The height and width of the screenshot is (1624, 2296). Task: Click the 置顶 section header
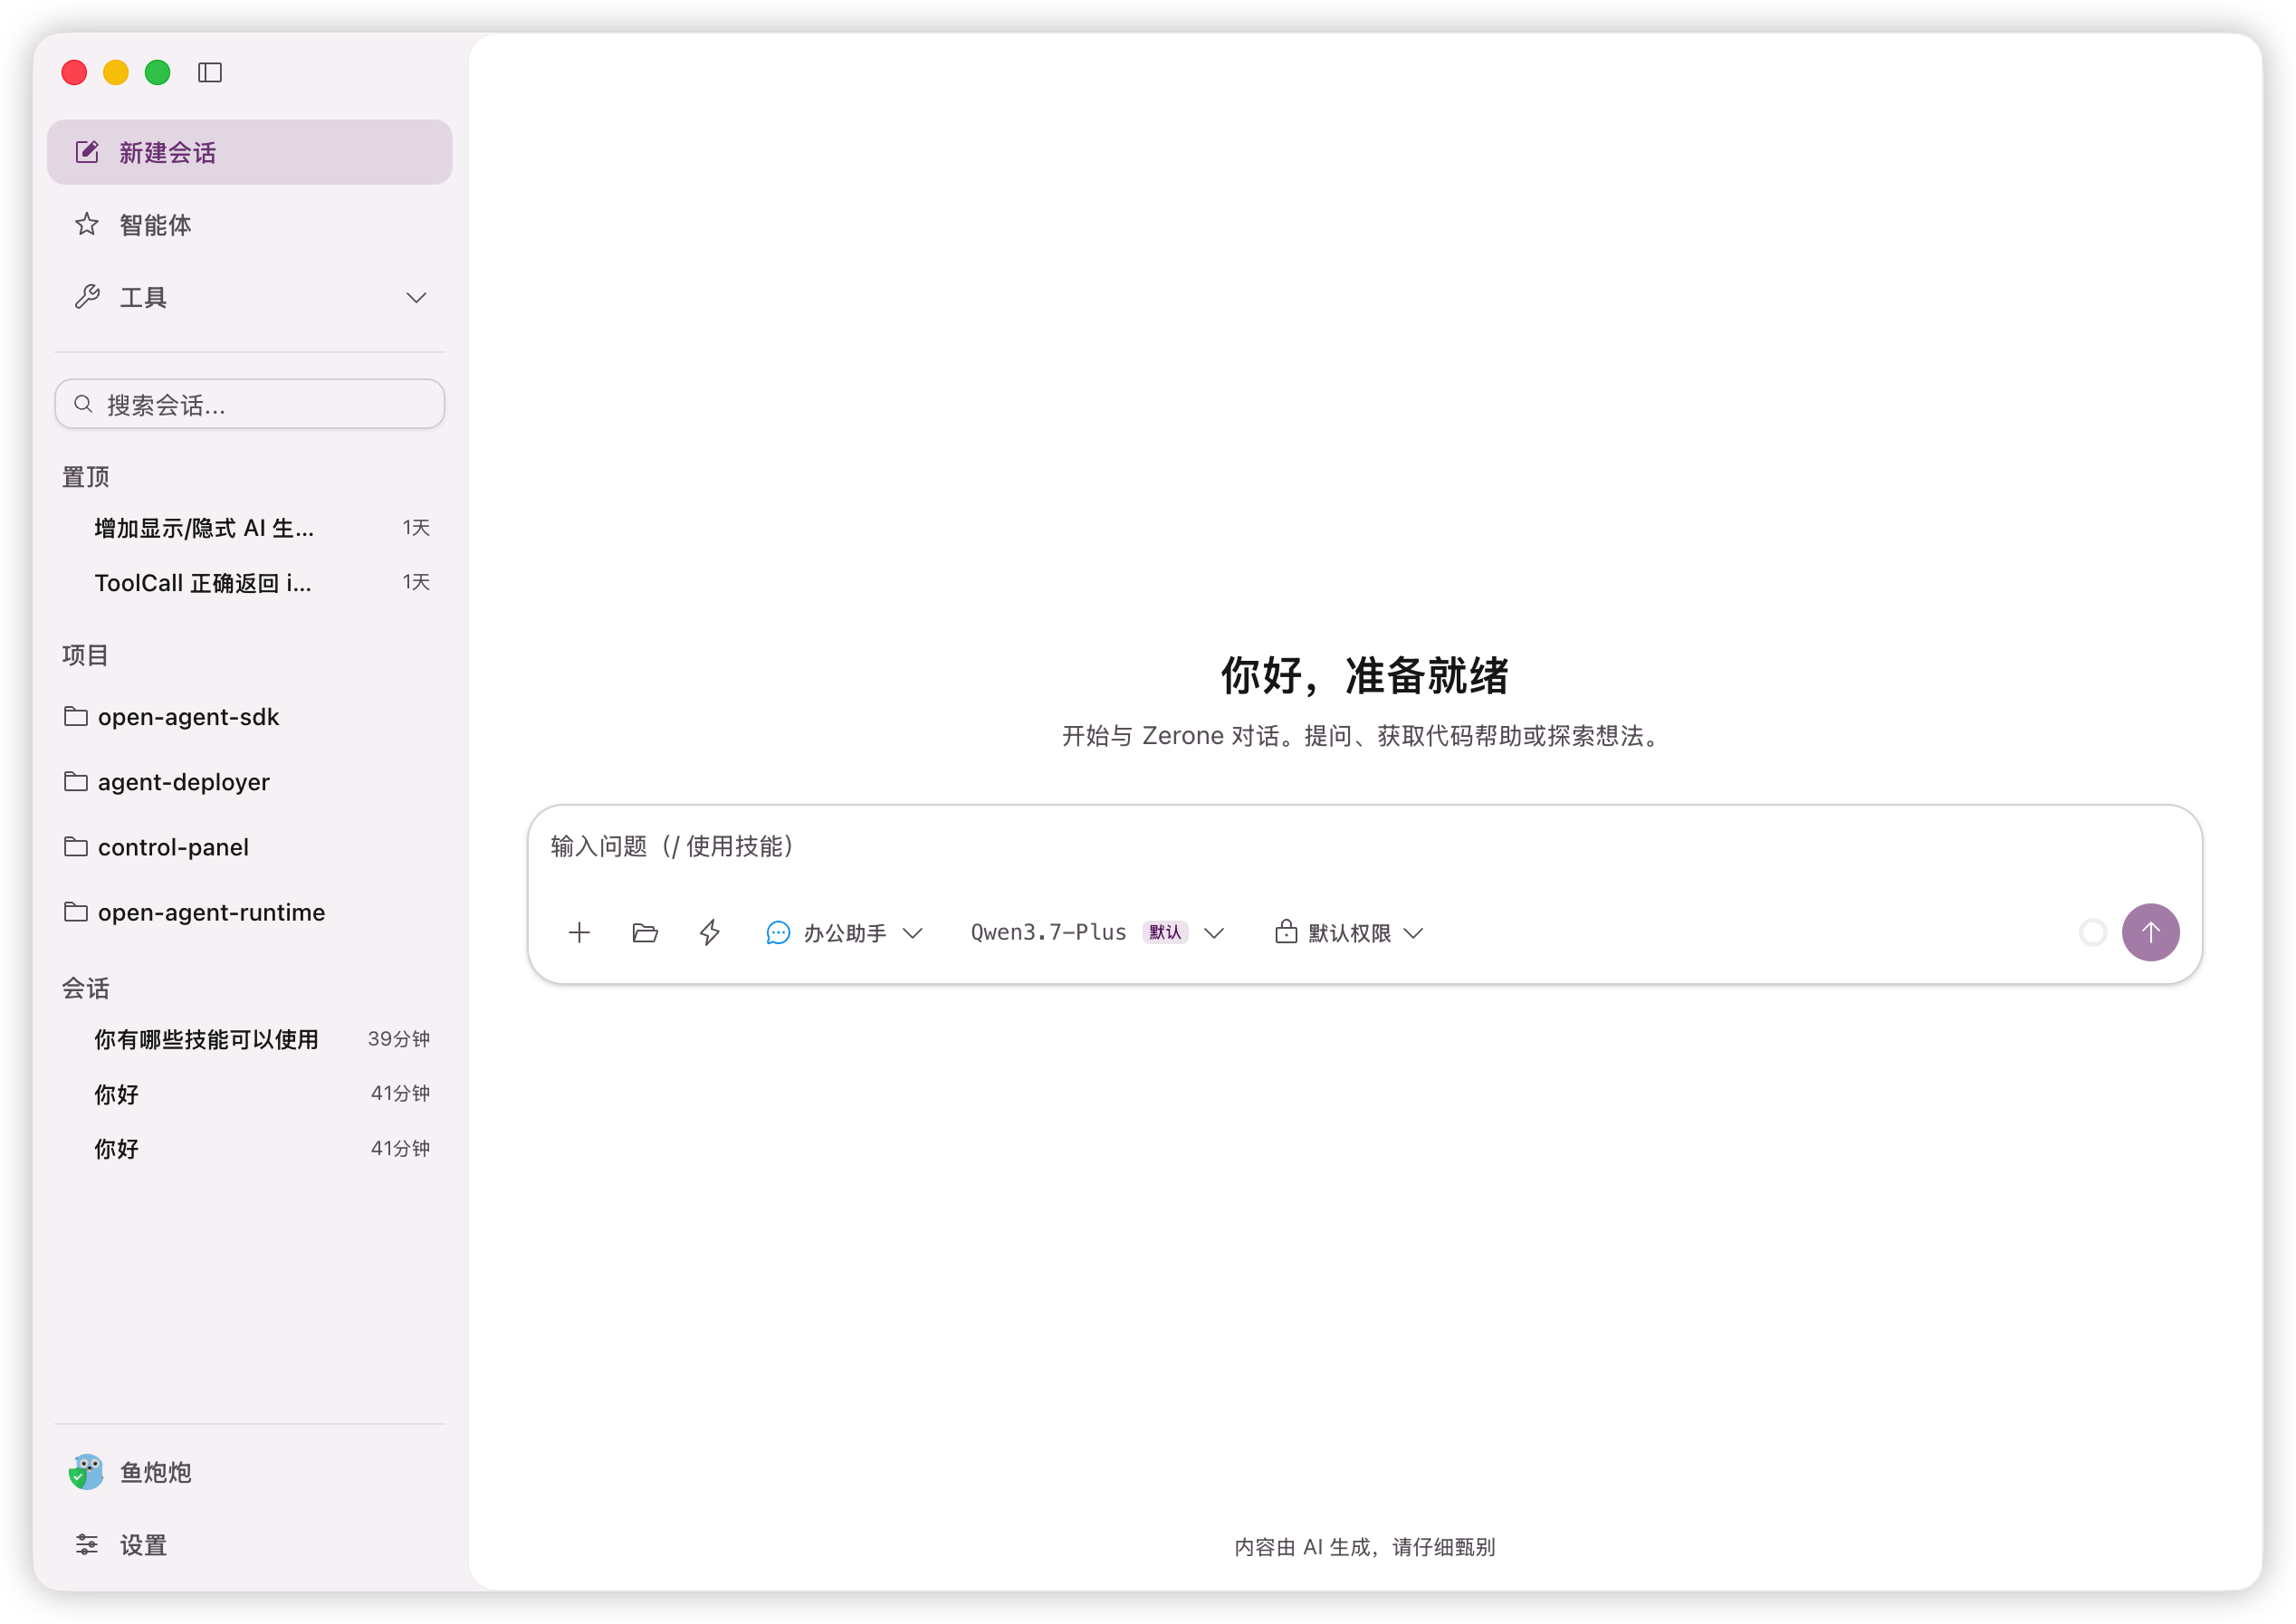coord(86,477)
